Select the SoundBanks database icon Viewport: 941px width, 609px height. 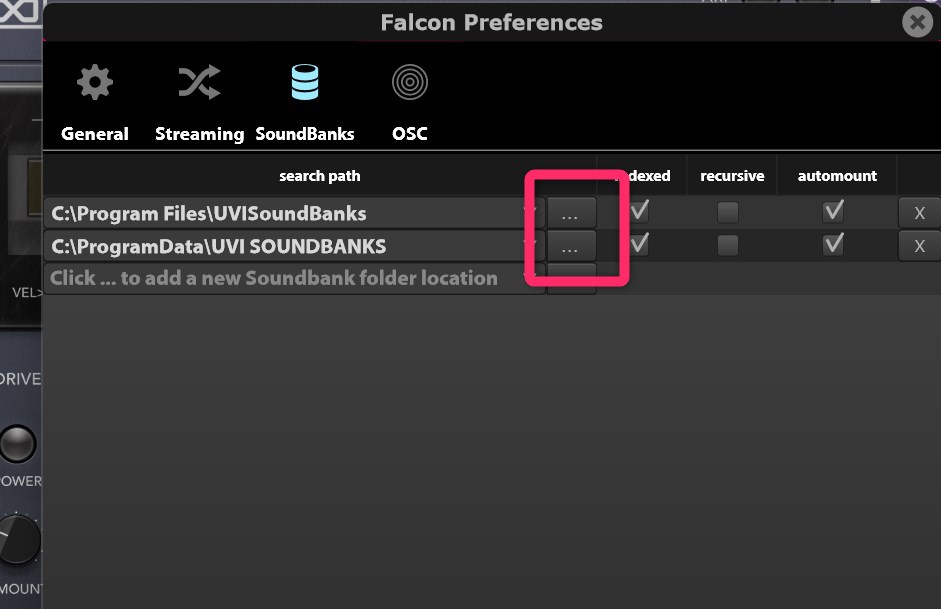click(304, 83)
